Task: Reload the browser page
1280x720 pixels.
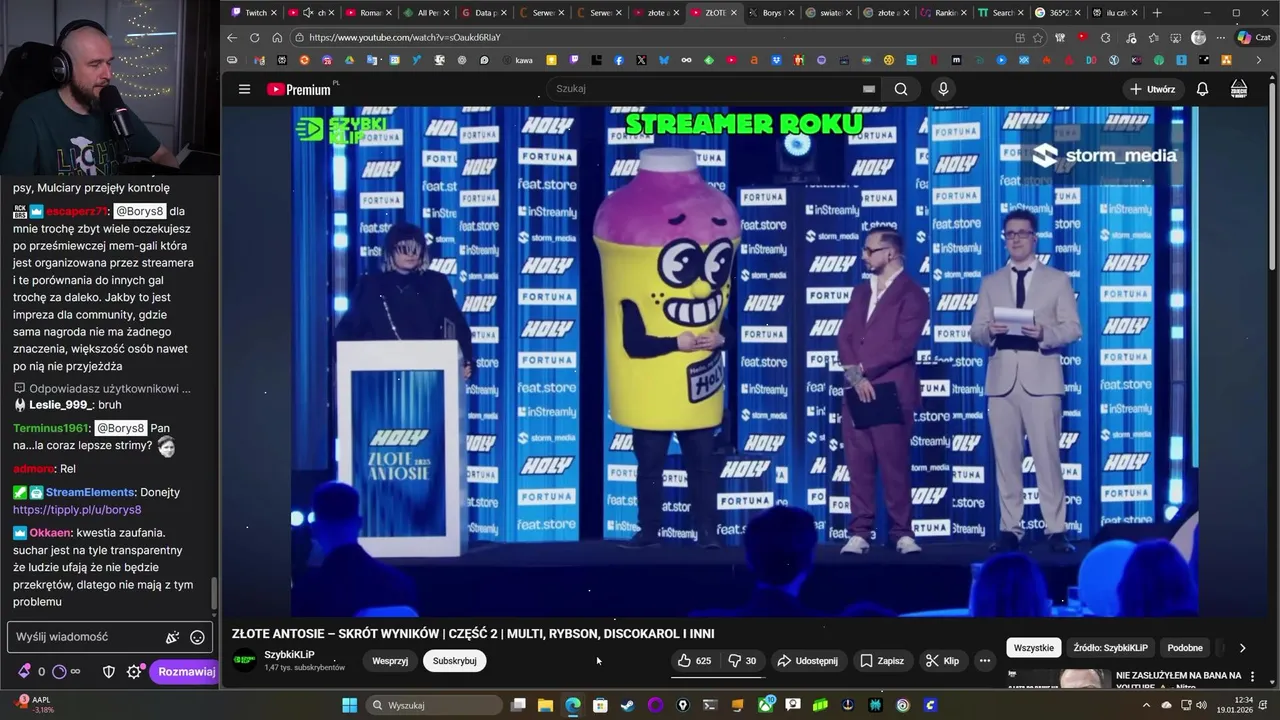Action: pos(254,38)
